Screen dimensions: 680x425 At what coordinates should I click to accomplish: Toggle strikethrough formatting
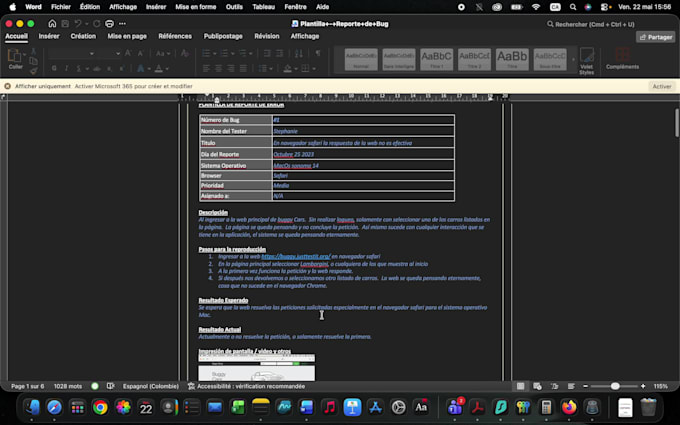(x=97, y=69)
